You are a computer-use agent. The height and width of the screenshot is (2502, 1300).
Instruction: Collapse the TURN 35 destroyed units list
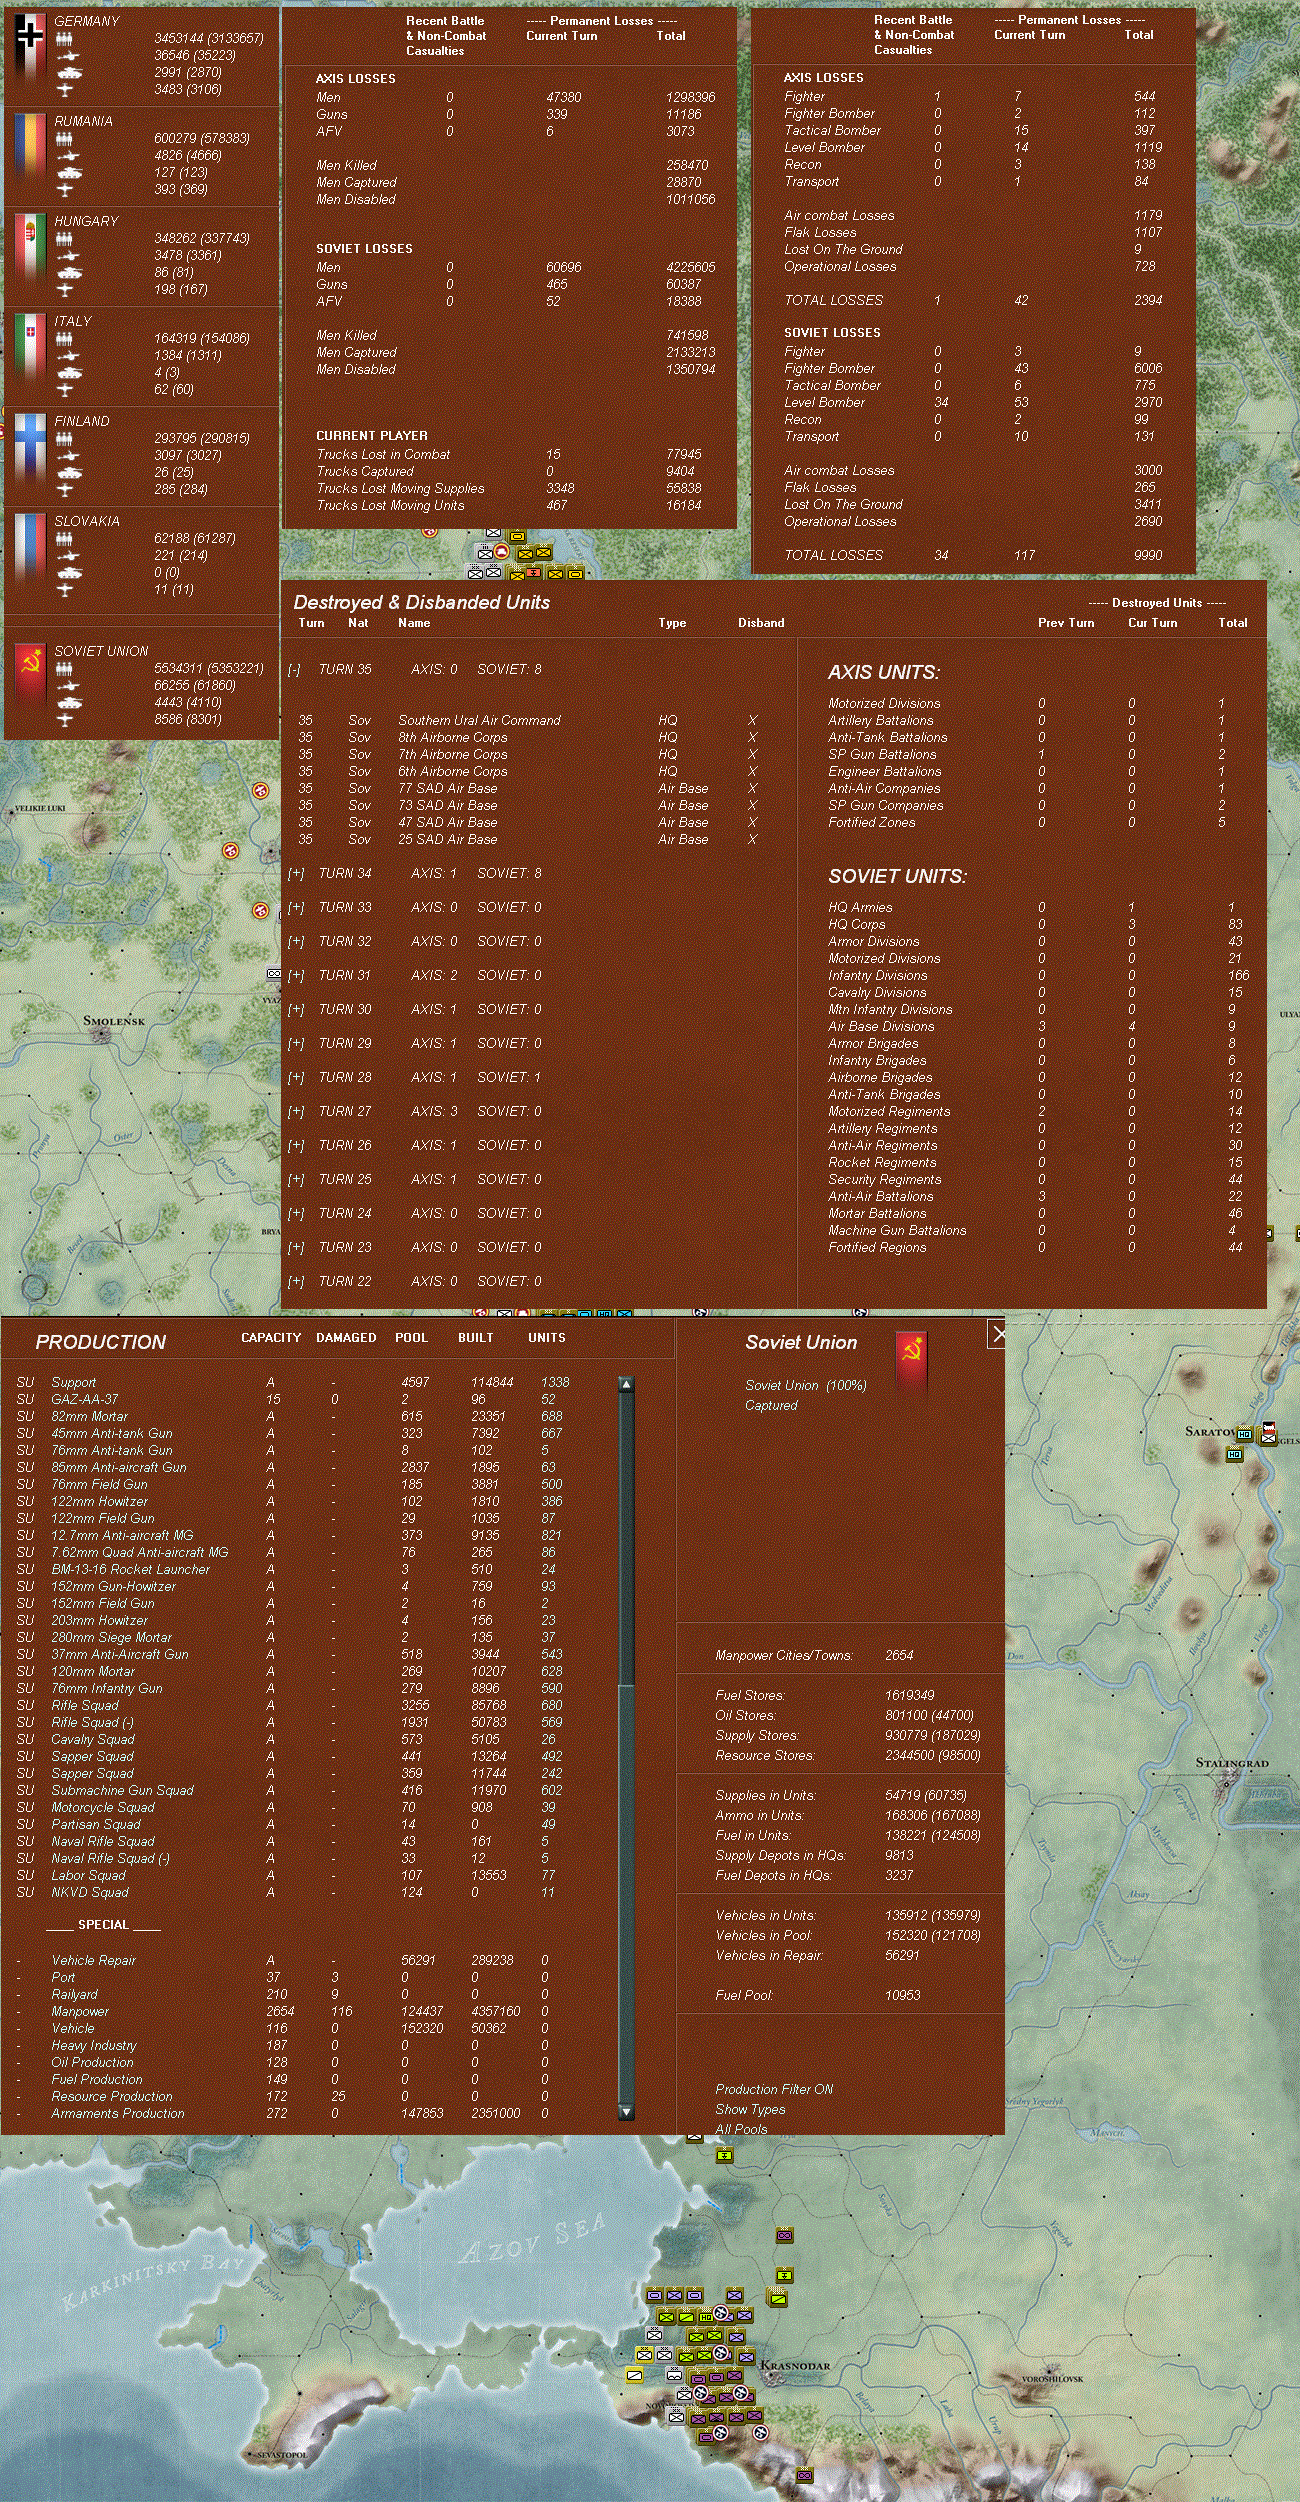(x=294, y=670)
